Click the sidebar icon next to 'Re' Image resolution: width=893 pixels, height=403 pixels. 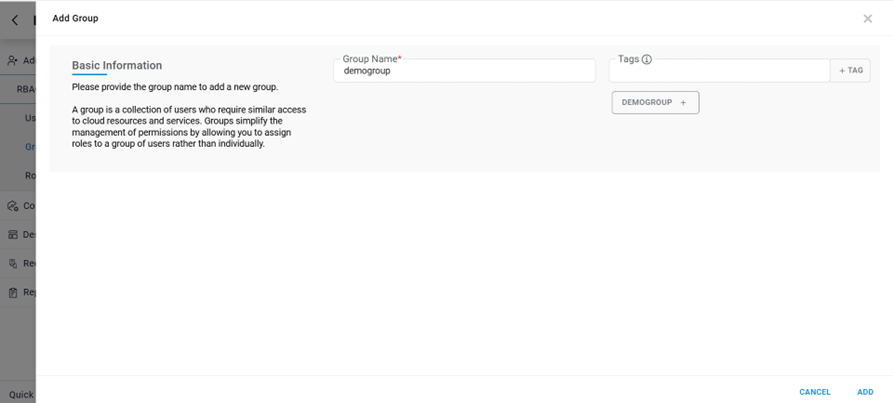13,264
